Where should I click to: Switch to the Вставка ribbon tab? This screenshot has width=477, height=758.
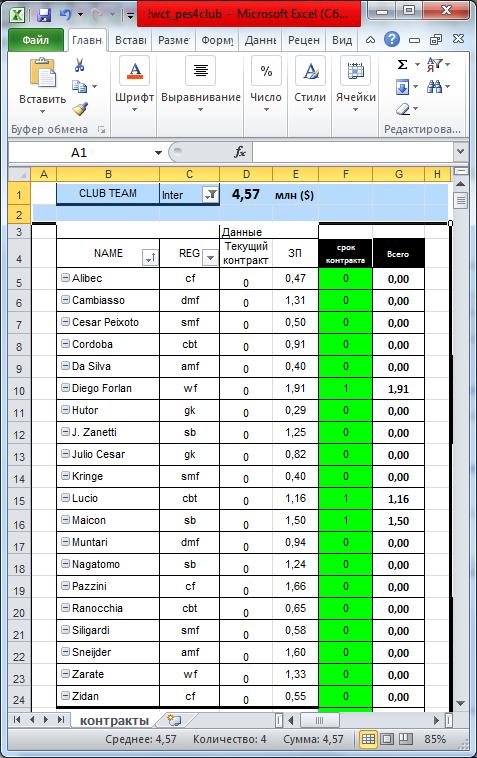tap(130, 40)
